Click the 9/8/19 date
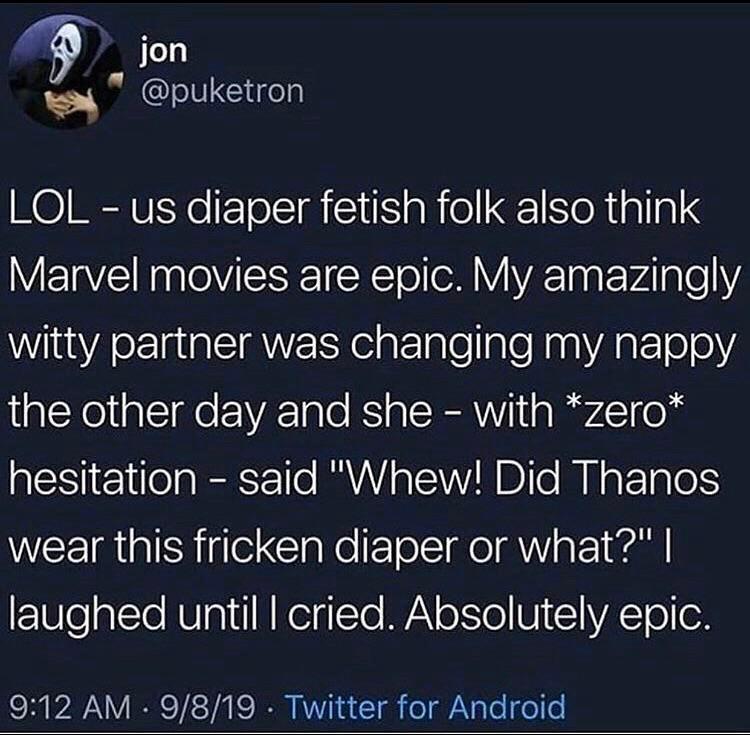 pos(218,707)
